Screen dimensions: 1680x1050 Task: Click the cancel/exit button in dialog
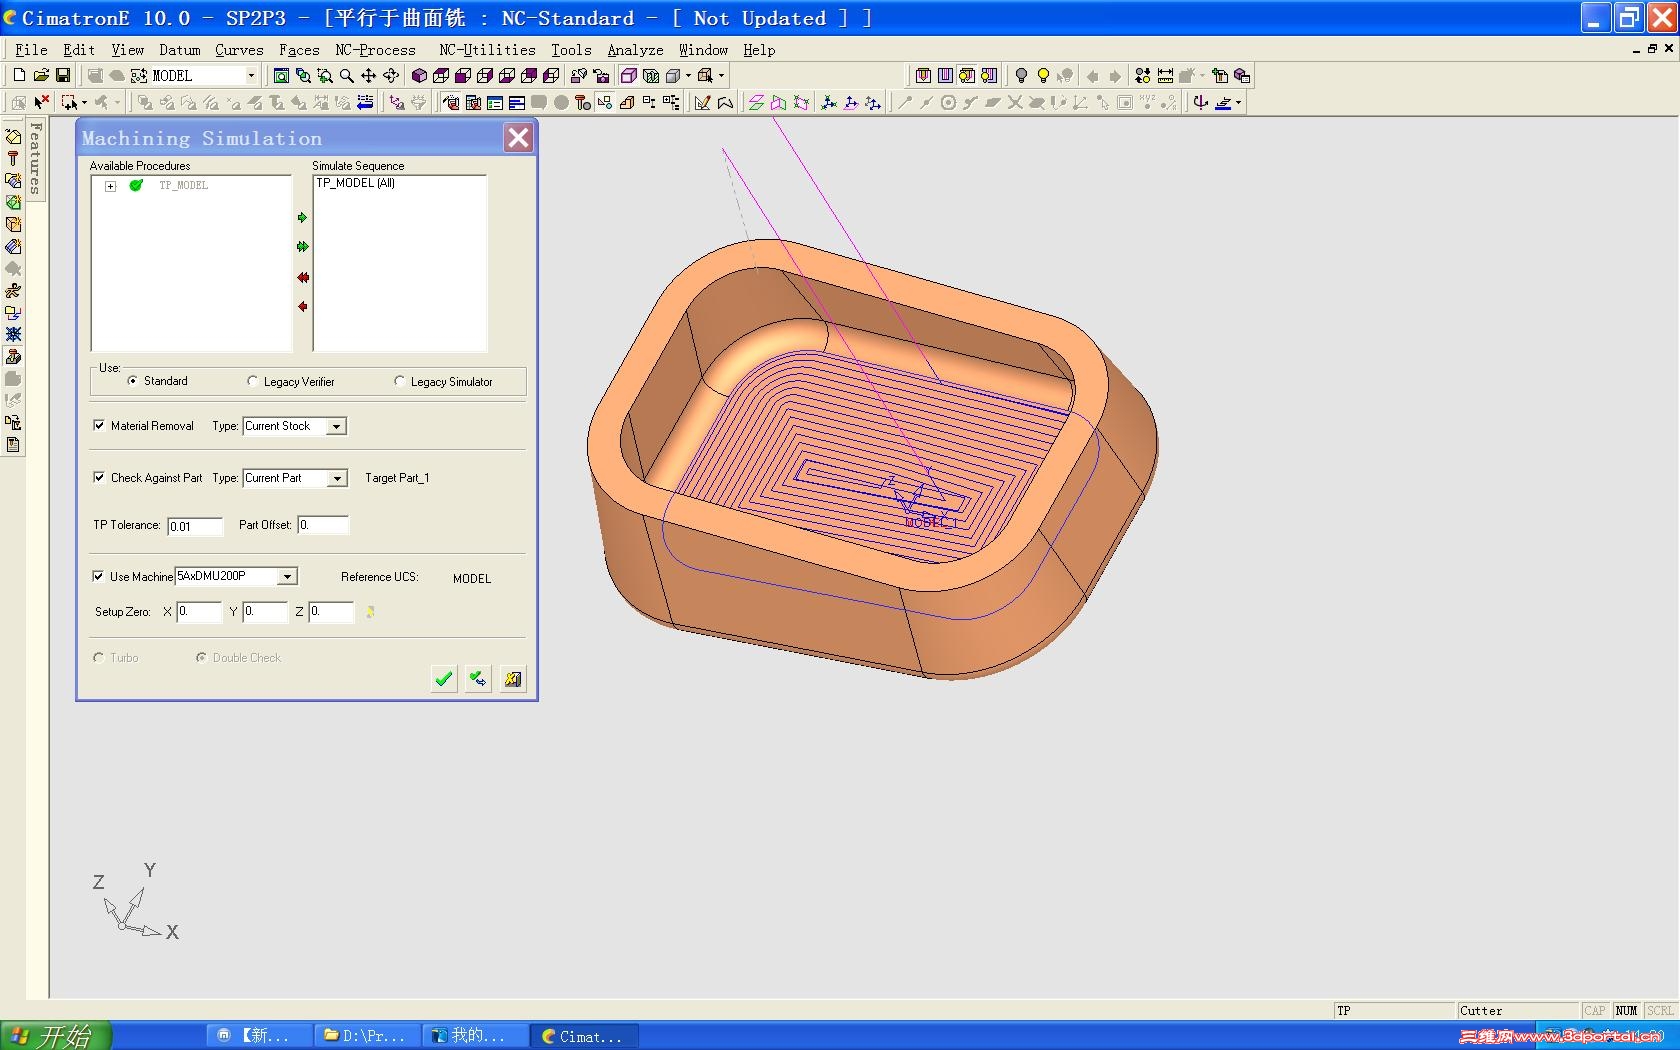point(513,679)
